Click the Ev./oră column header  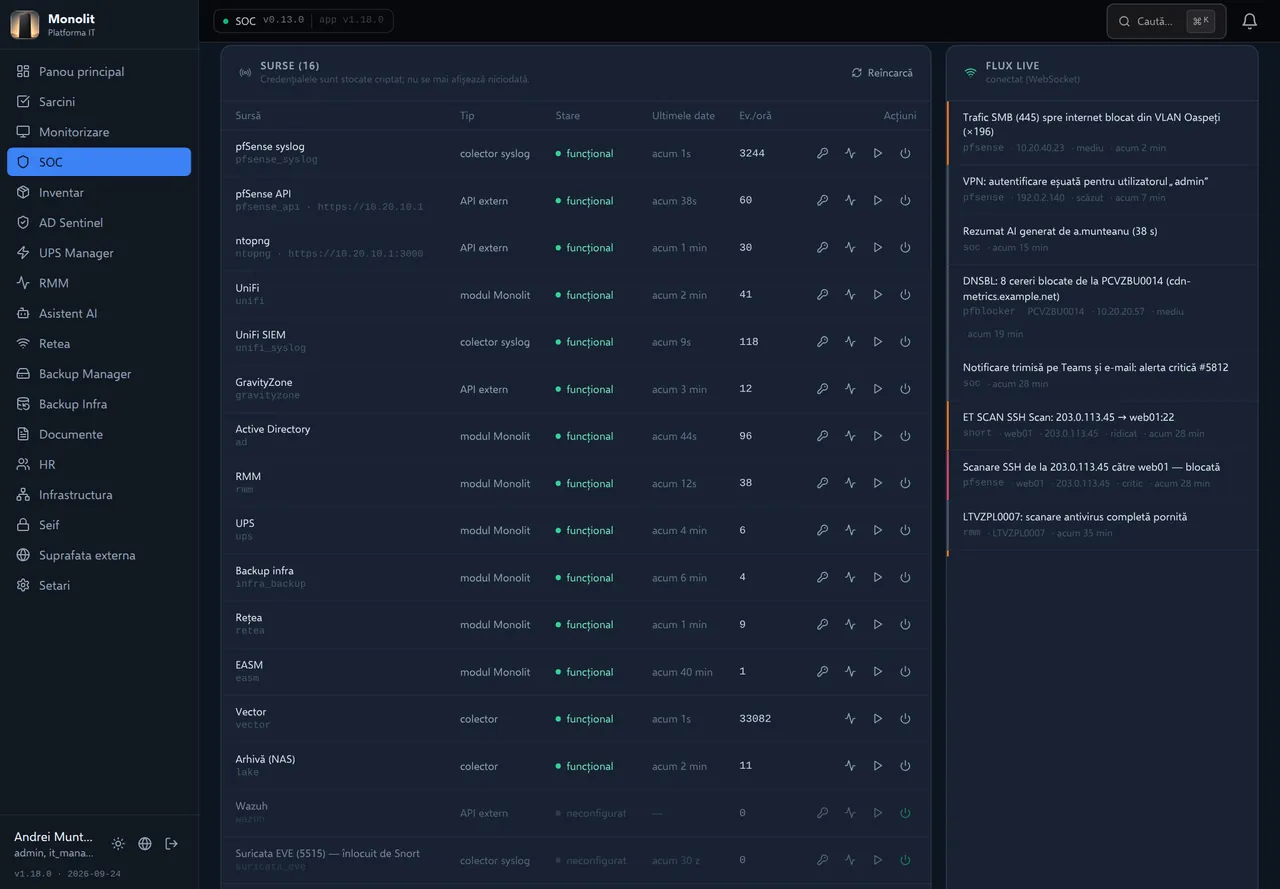click(x=755, y=116)
